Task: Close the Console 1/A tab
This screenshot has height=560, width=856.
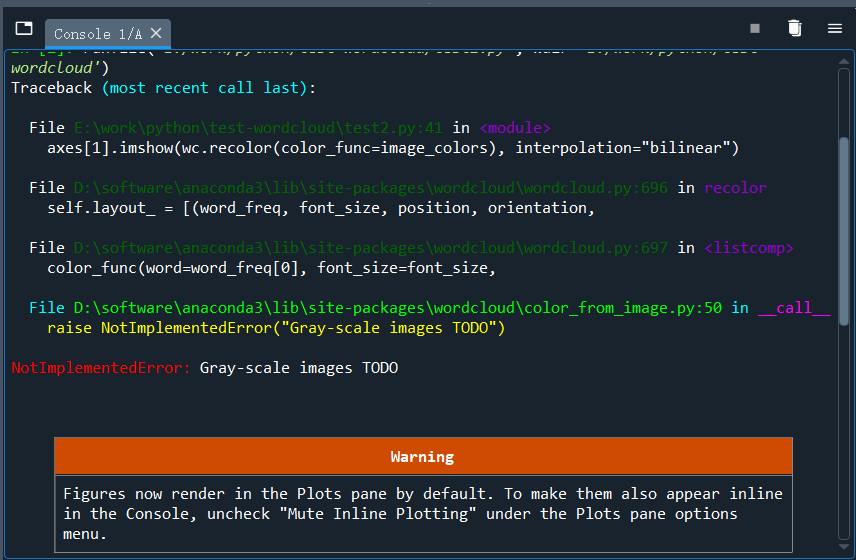Action: pyautogui.click(x=155, y=34)
